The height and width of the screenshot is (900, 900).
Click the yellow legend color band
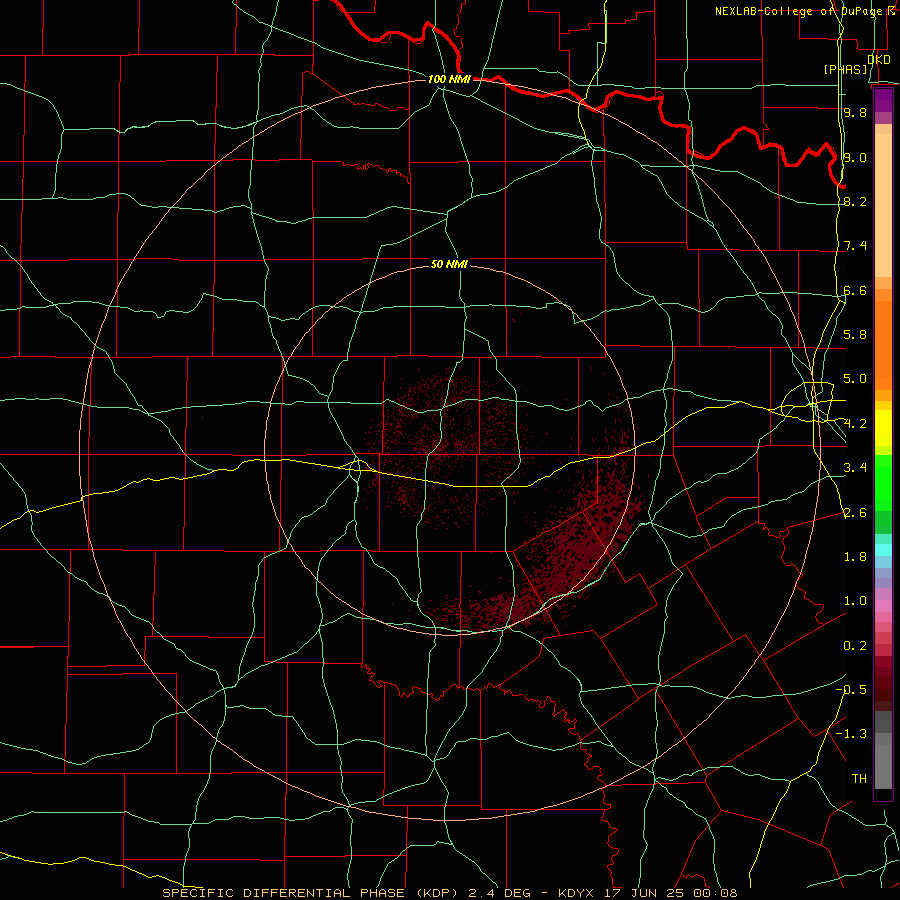coord(883,428)
